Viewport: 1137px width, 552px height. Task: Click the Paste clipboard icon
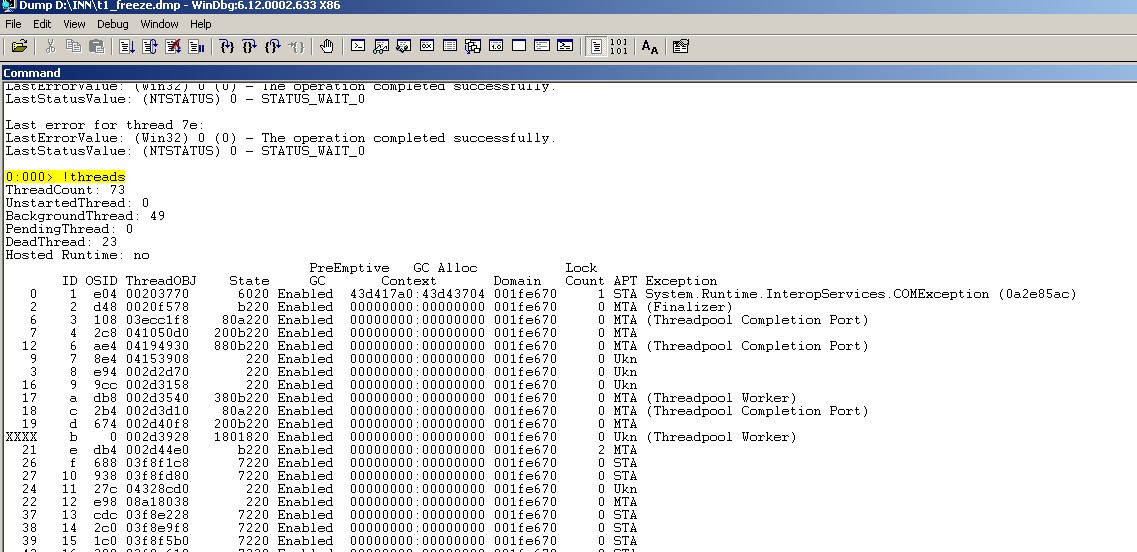pos(96,46)
